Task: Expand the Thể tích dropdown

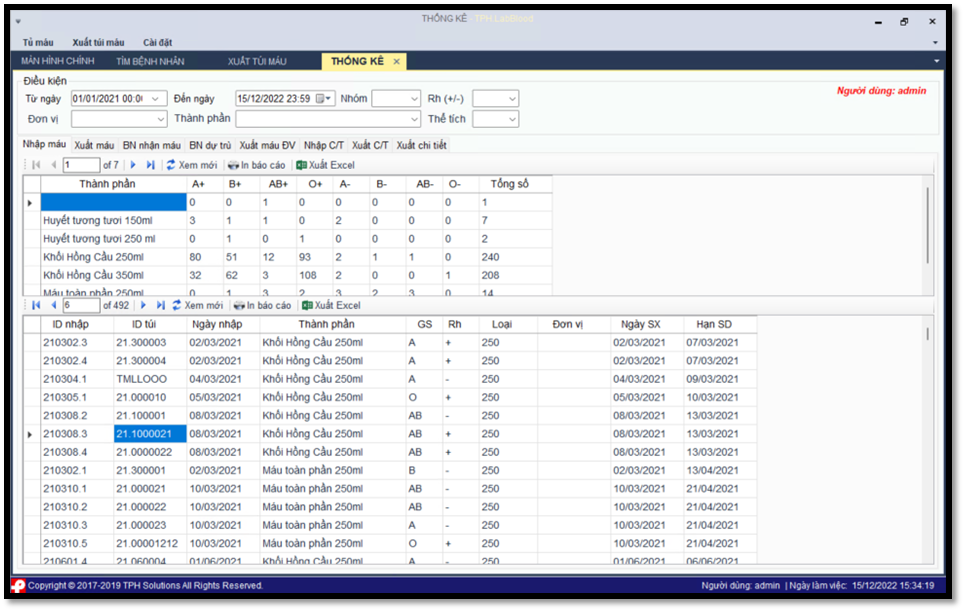Action: 512,119
